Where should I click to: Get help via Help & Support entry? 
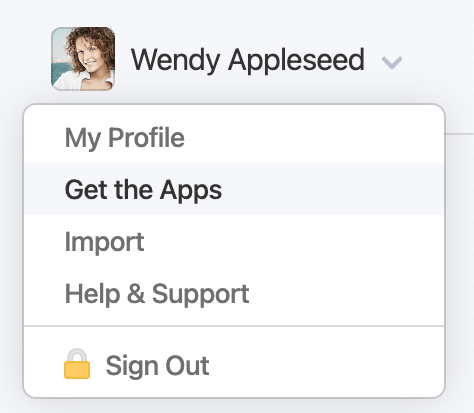click(x=234, y=293)
